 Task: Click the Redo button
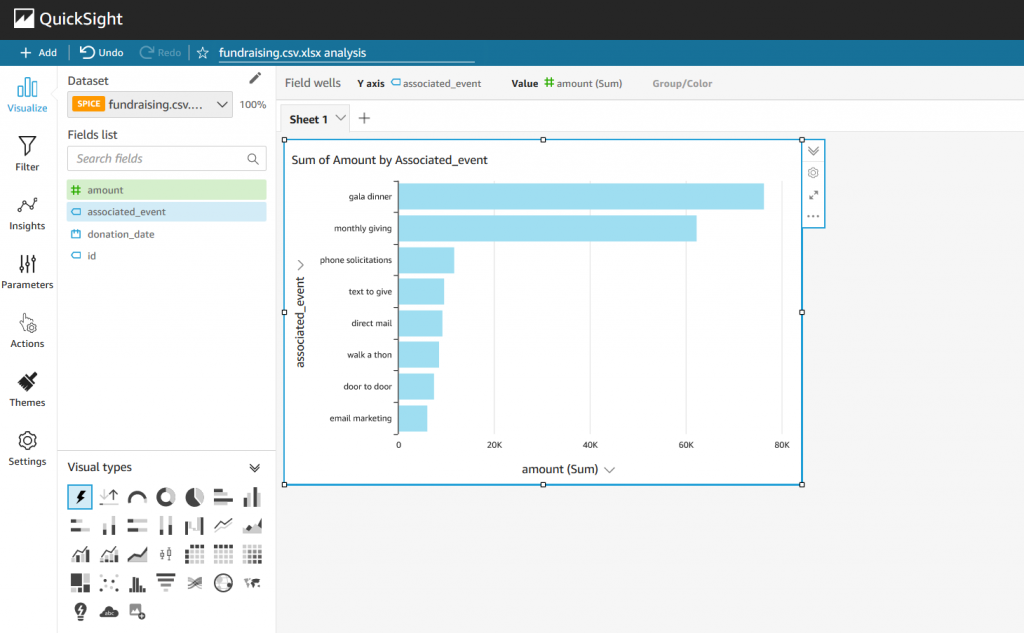click(x=160, y=53)
